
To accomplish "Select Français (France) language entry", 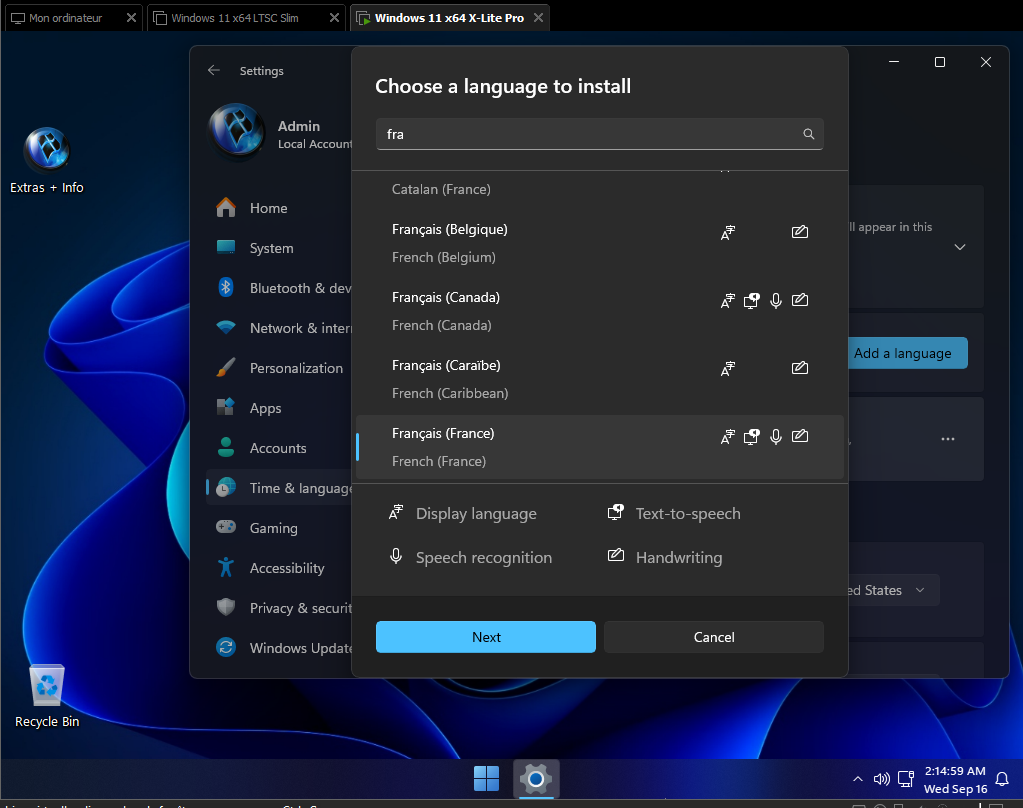I will point(600,448).
